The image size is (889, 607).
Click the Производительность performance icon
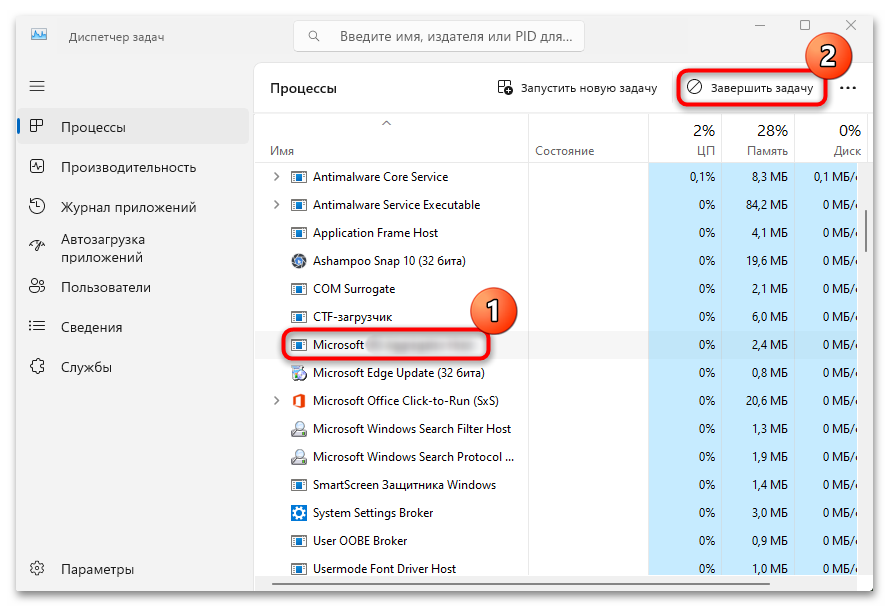[37, 167]
